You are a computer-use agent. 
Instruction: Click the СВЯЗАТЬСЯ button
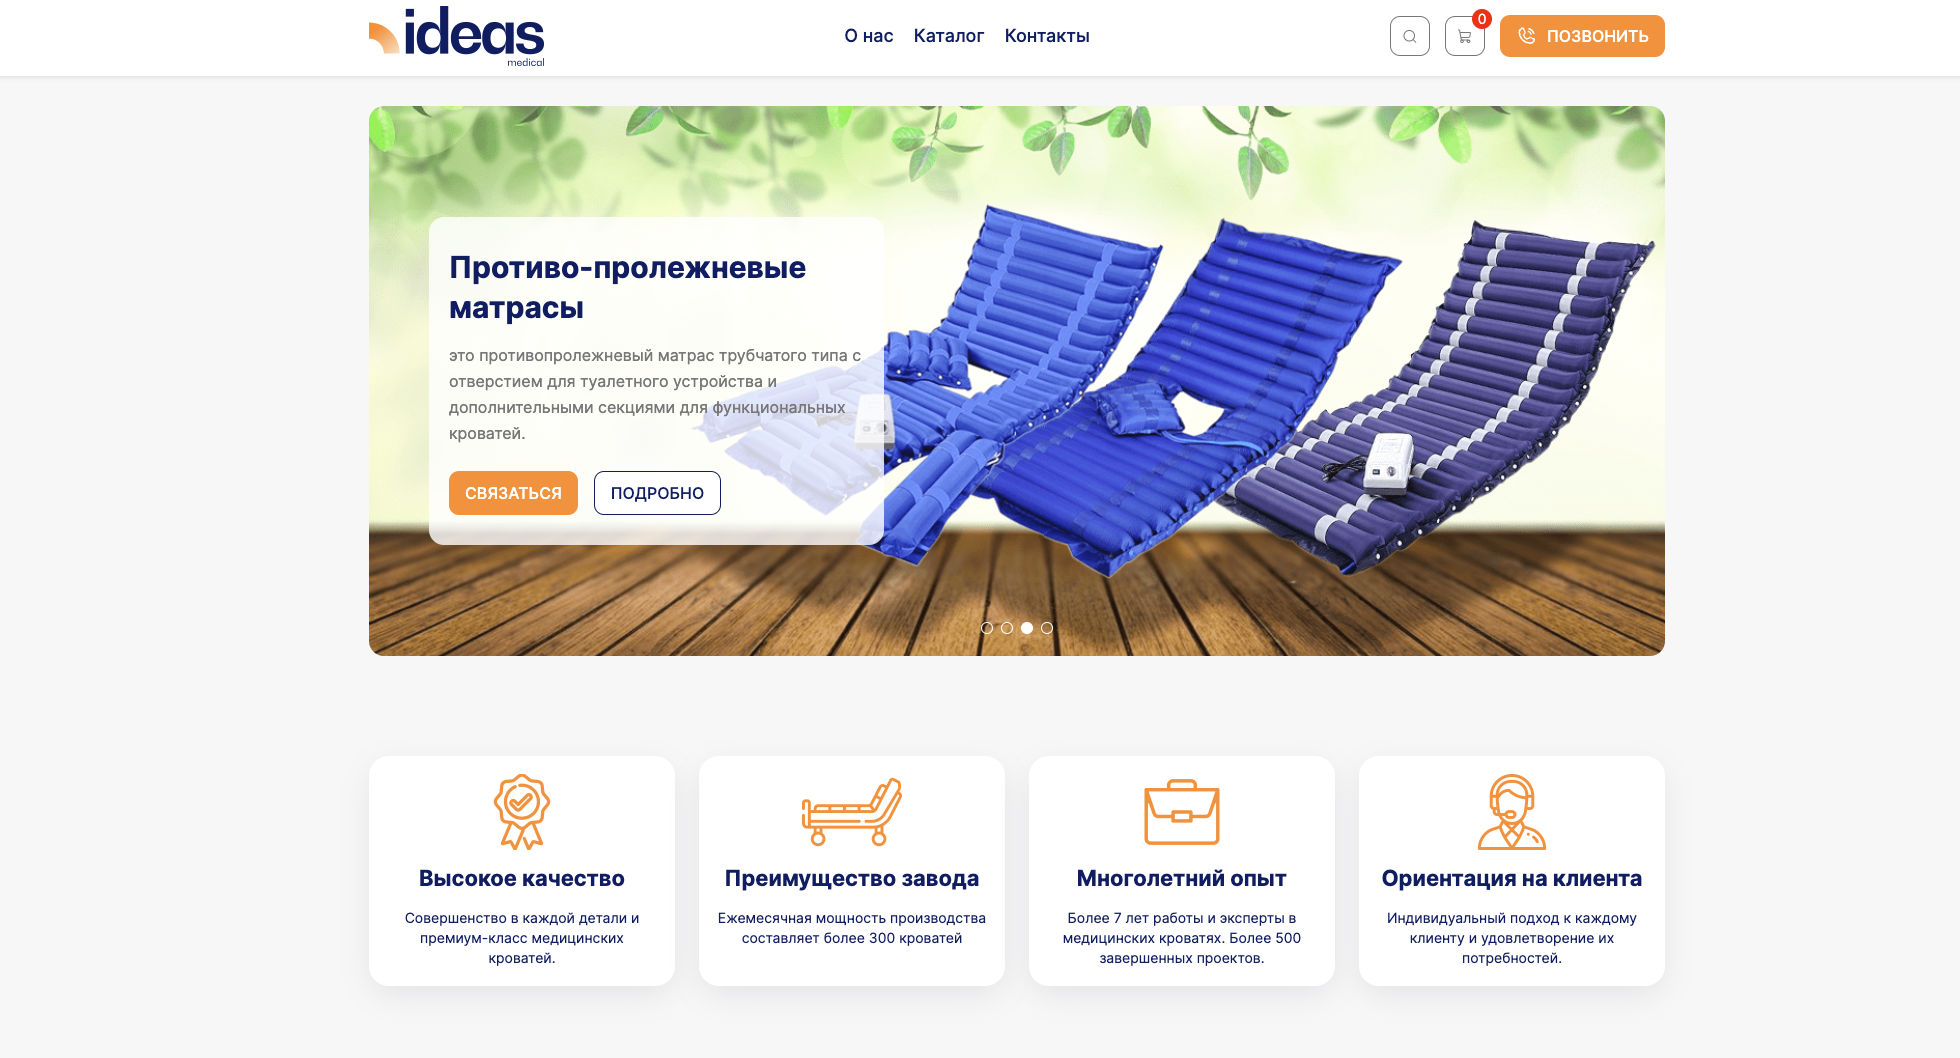(x=513, y=493)
